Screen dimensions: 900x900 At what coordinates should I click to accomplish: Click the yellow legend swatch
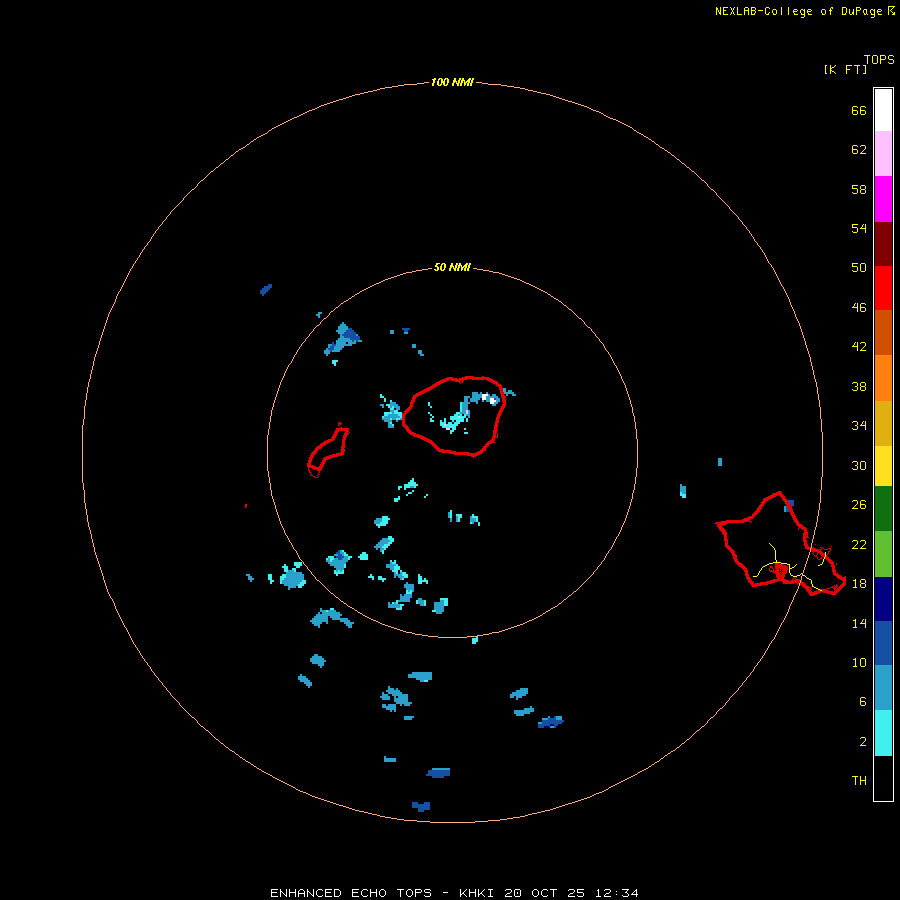pyautogui.click(x=883, y=465)
